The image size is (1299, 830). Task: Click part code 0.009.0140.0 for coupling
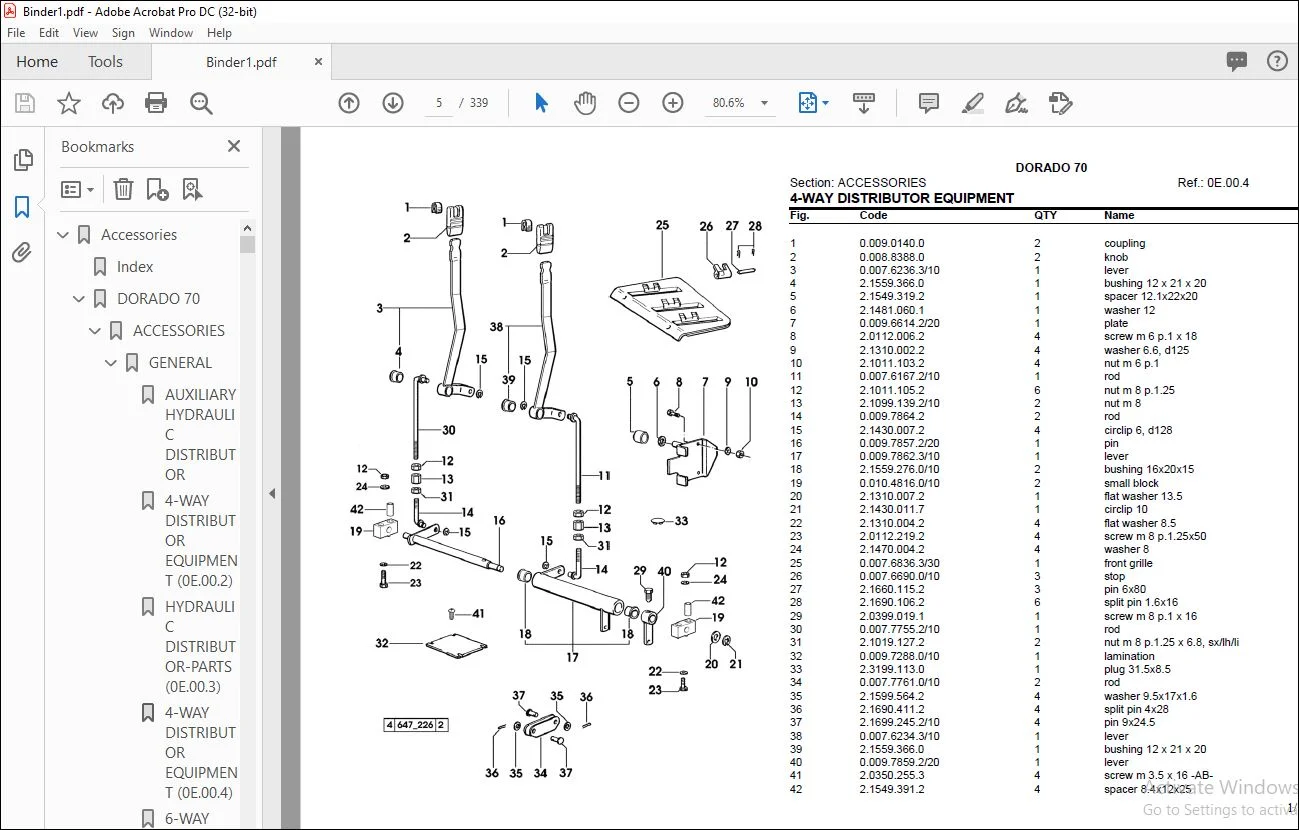pos(892,243)
